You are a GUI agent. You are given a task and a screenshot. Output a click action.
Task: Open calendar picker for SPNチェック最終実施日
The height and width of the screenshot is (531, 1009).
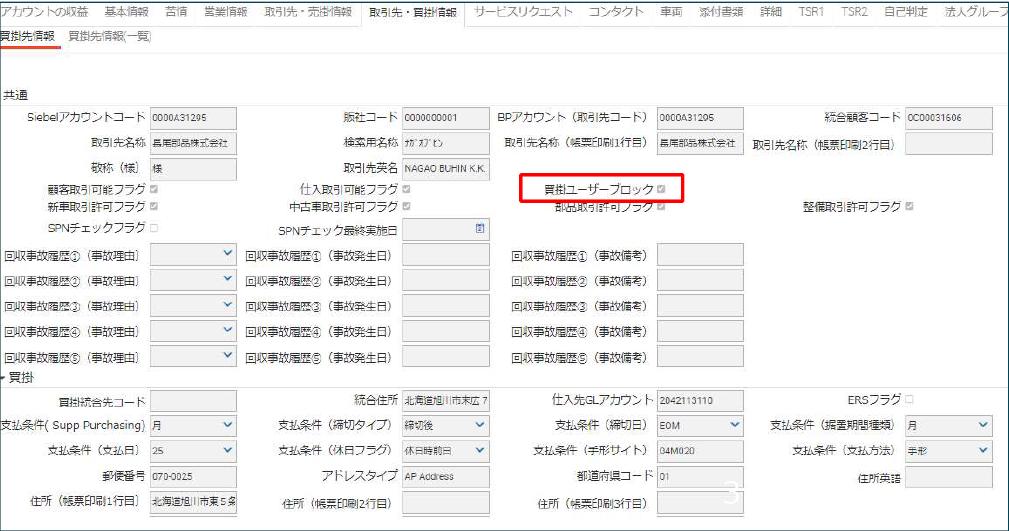click(x=480, y=229)
